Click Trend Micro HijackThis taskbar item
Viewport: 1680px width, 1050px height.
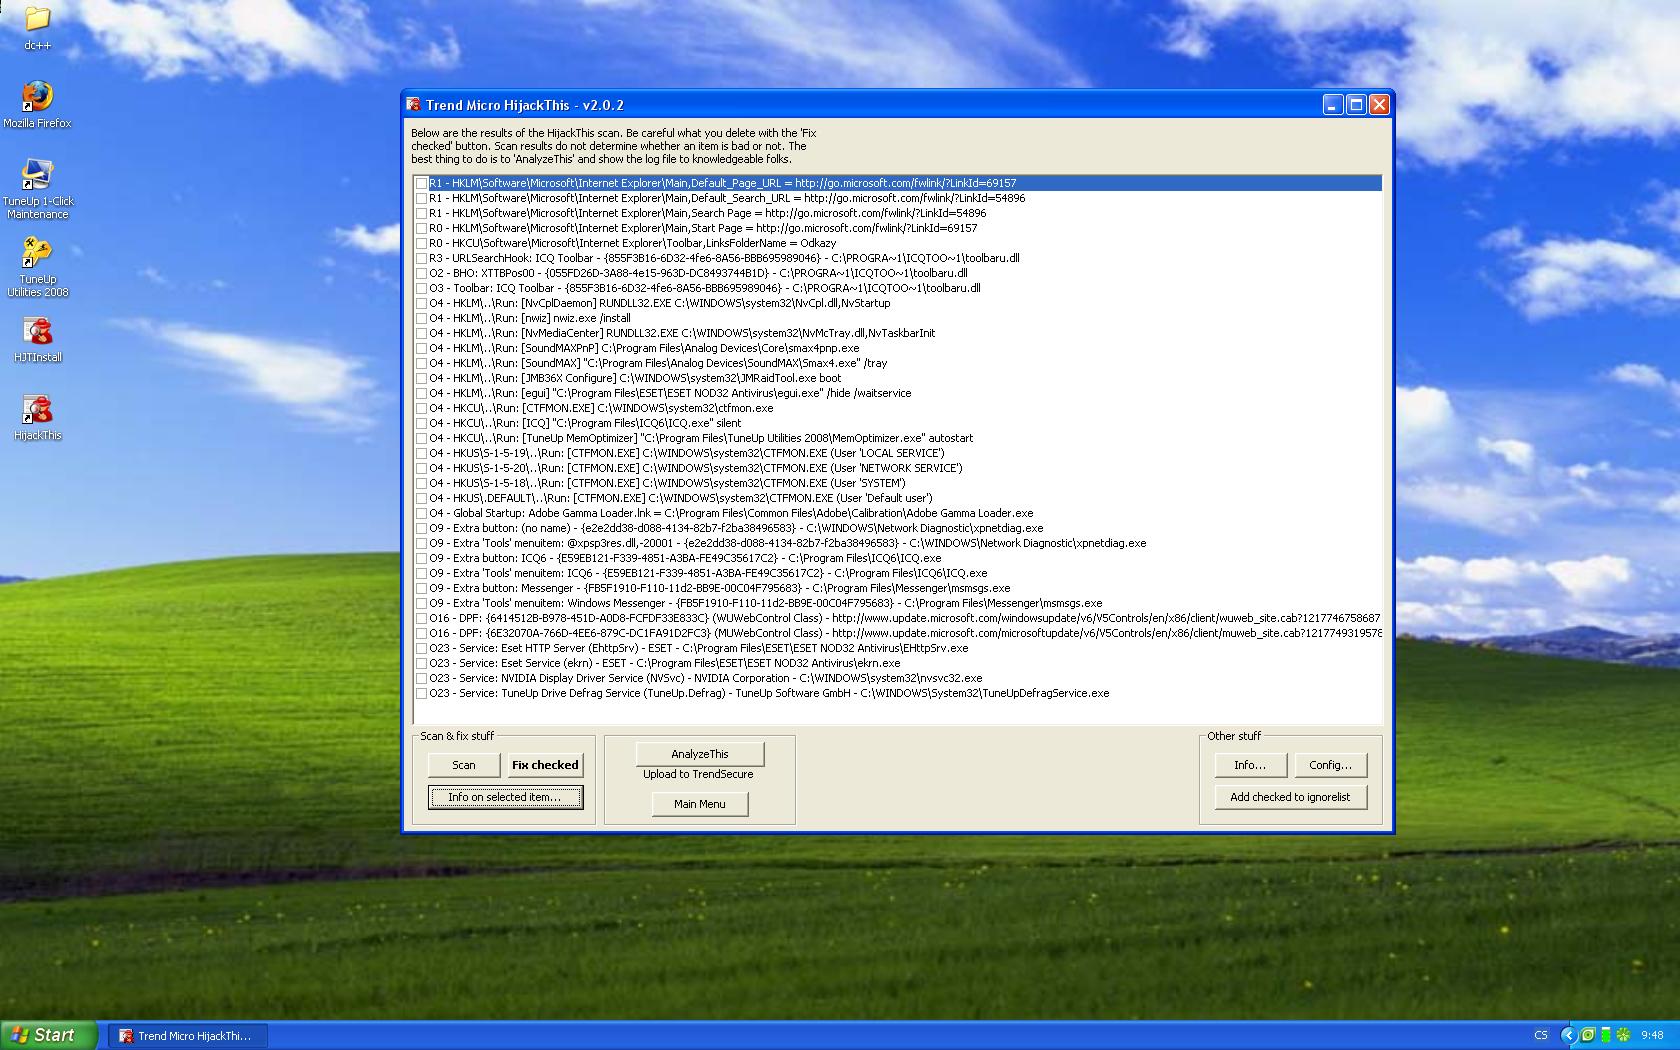(187, 1035)
